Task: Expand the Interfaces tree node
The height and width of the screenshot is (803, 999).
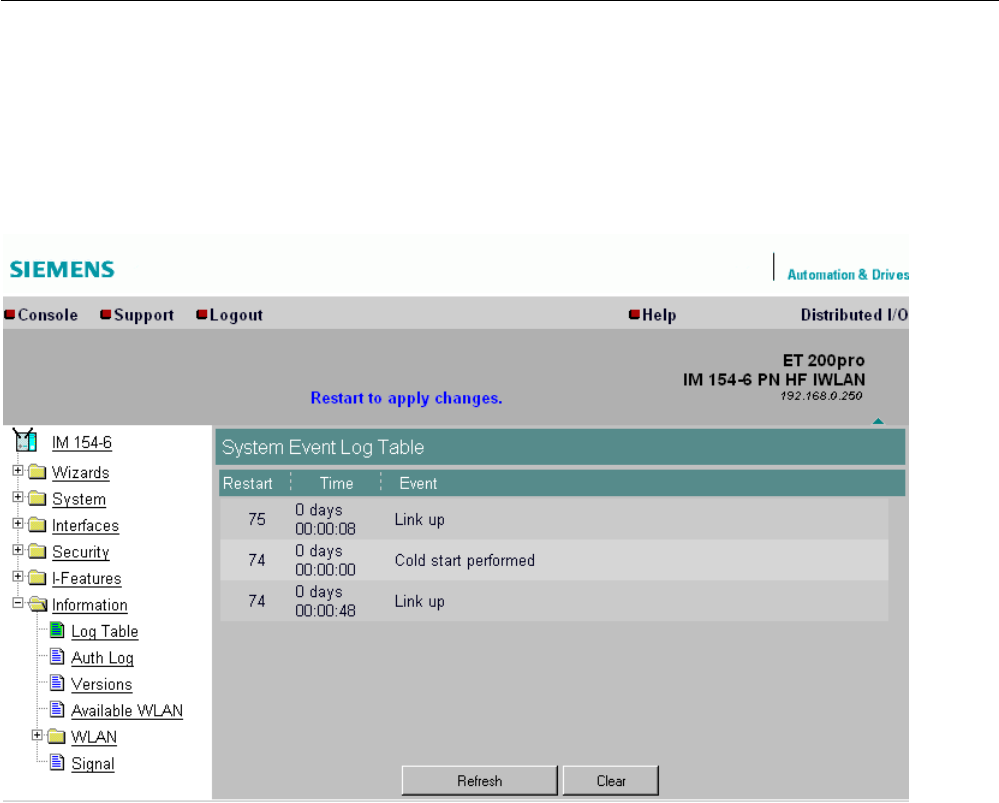Action: click(18, 524)
